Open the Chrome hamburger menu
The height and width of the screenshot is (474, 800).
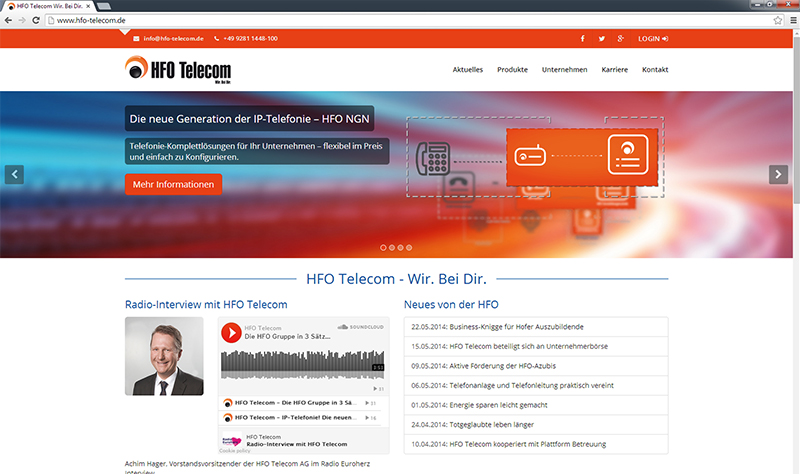(790, 19)
